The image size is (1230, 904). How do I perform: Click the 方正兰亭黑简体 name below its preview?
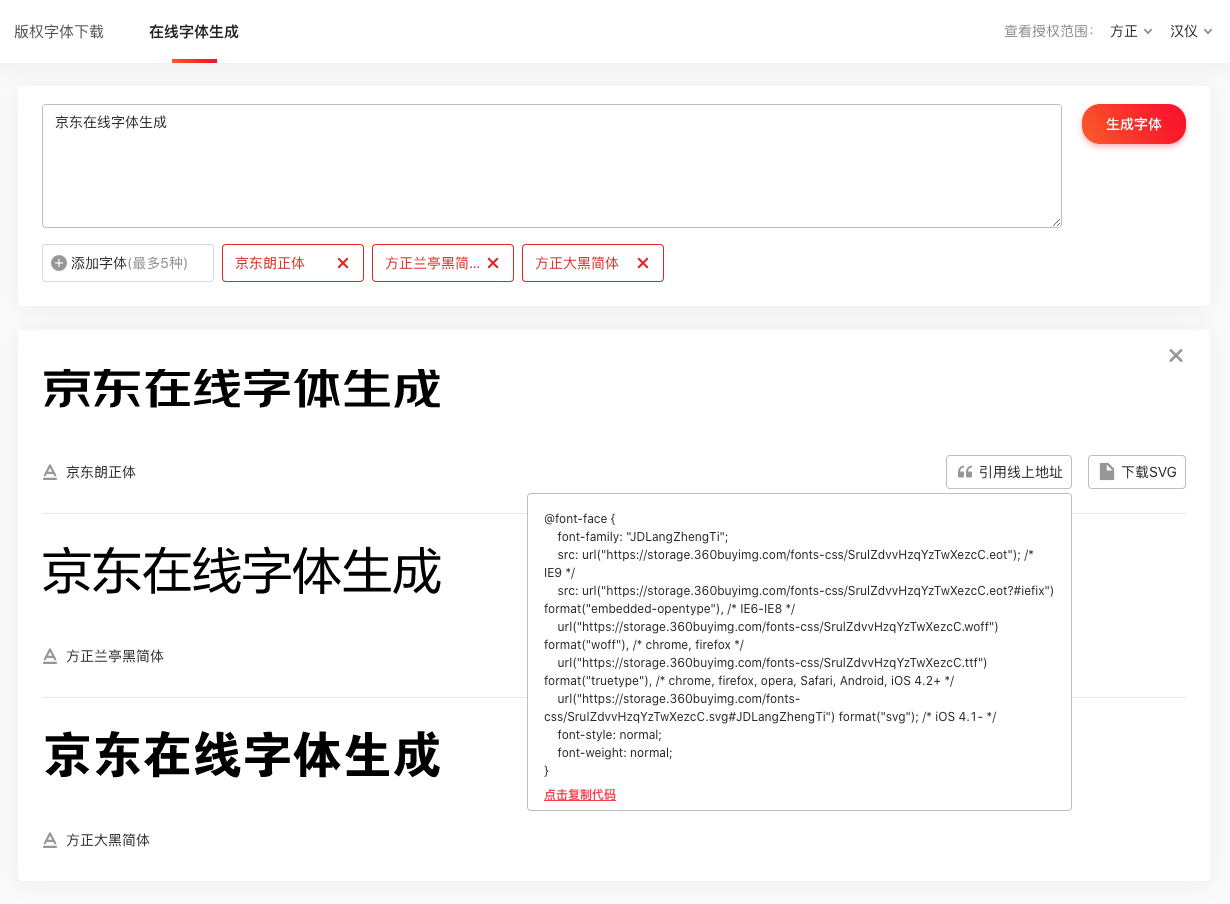115,656
